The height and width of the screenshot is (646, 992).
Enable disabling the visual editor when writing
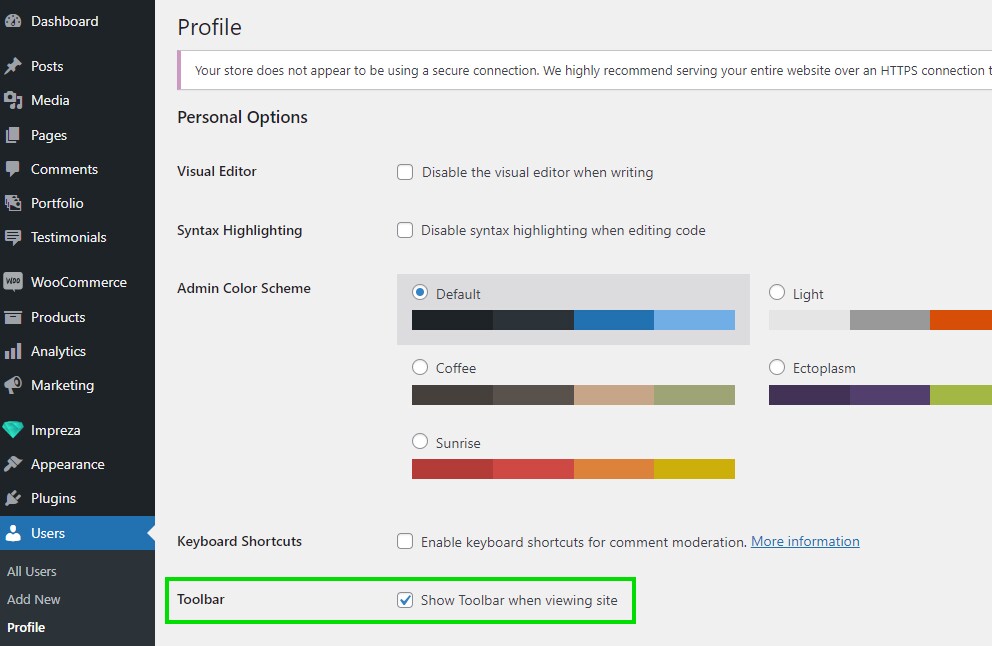[405, 172]
